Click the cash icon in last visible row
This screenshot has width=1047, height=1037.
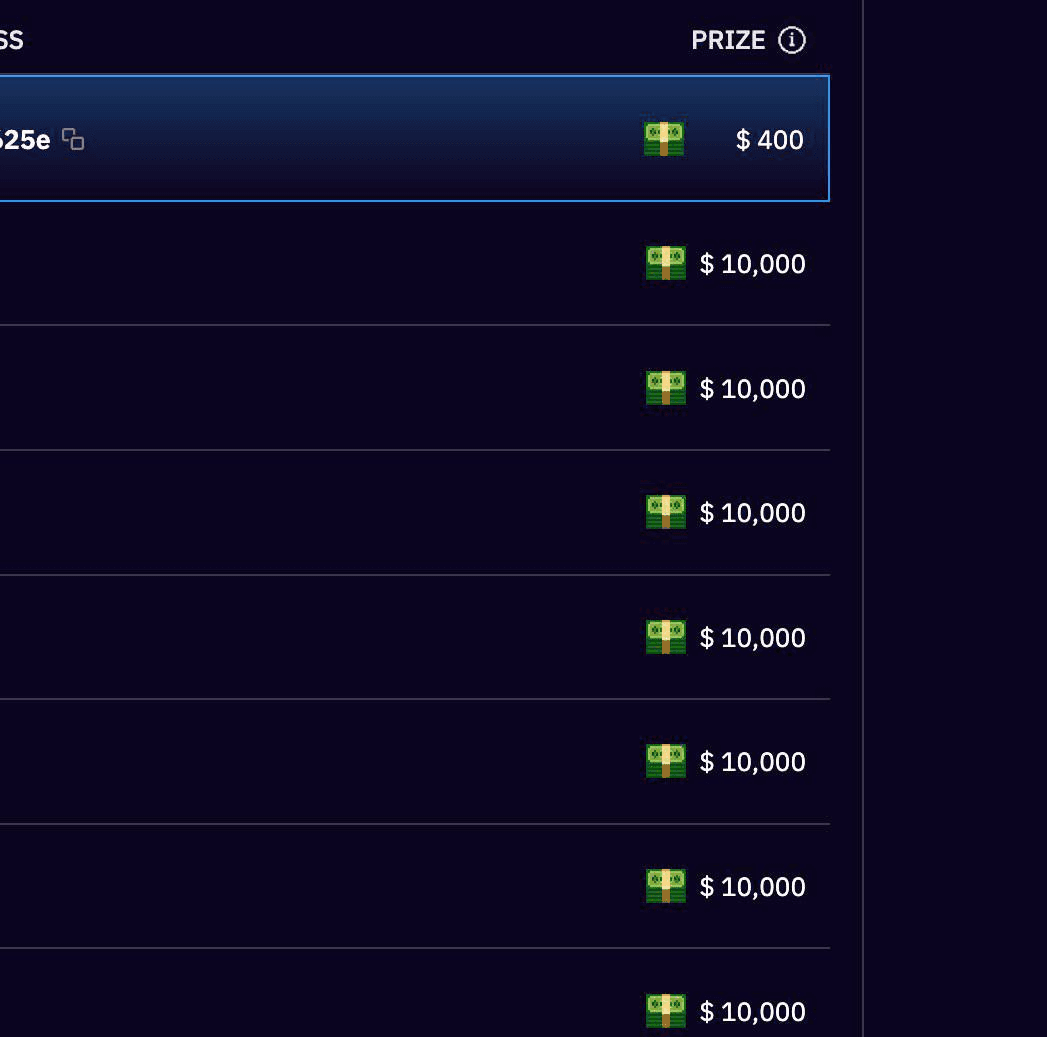click(666, 1011)
